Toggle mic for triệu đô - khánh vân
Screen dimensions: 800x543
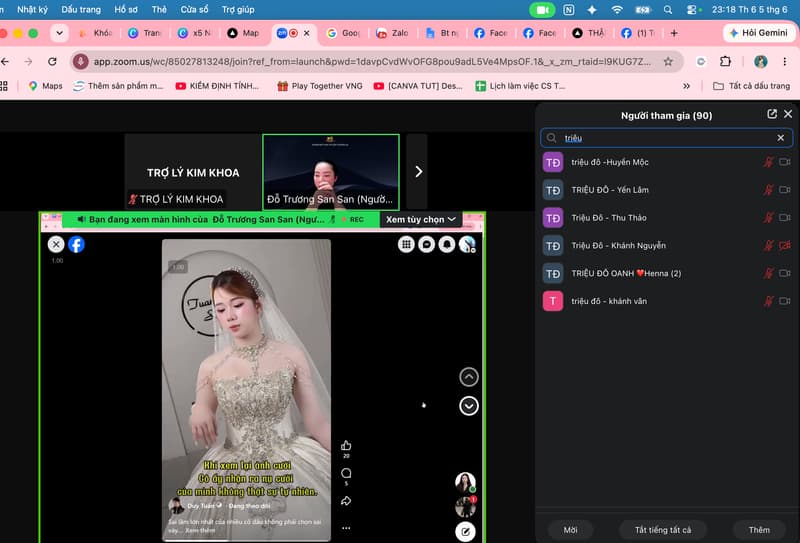[768, 301]
